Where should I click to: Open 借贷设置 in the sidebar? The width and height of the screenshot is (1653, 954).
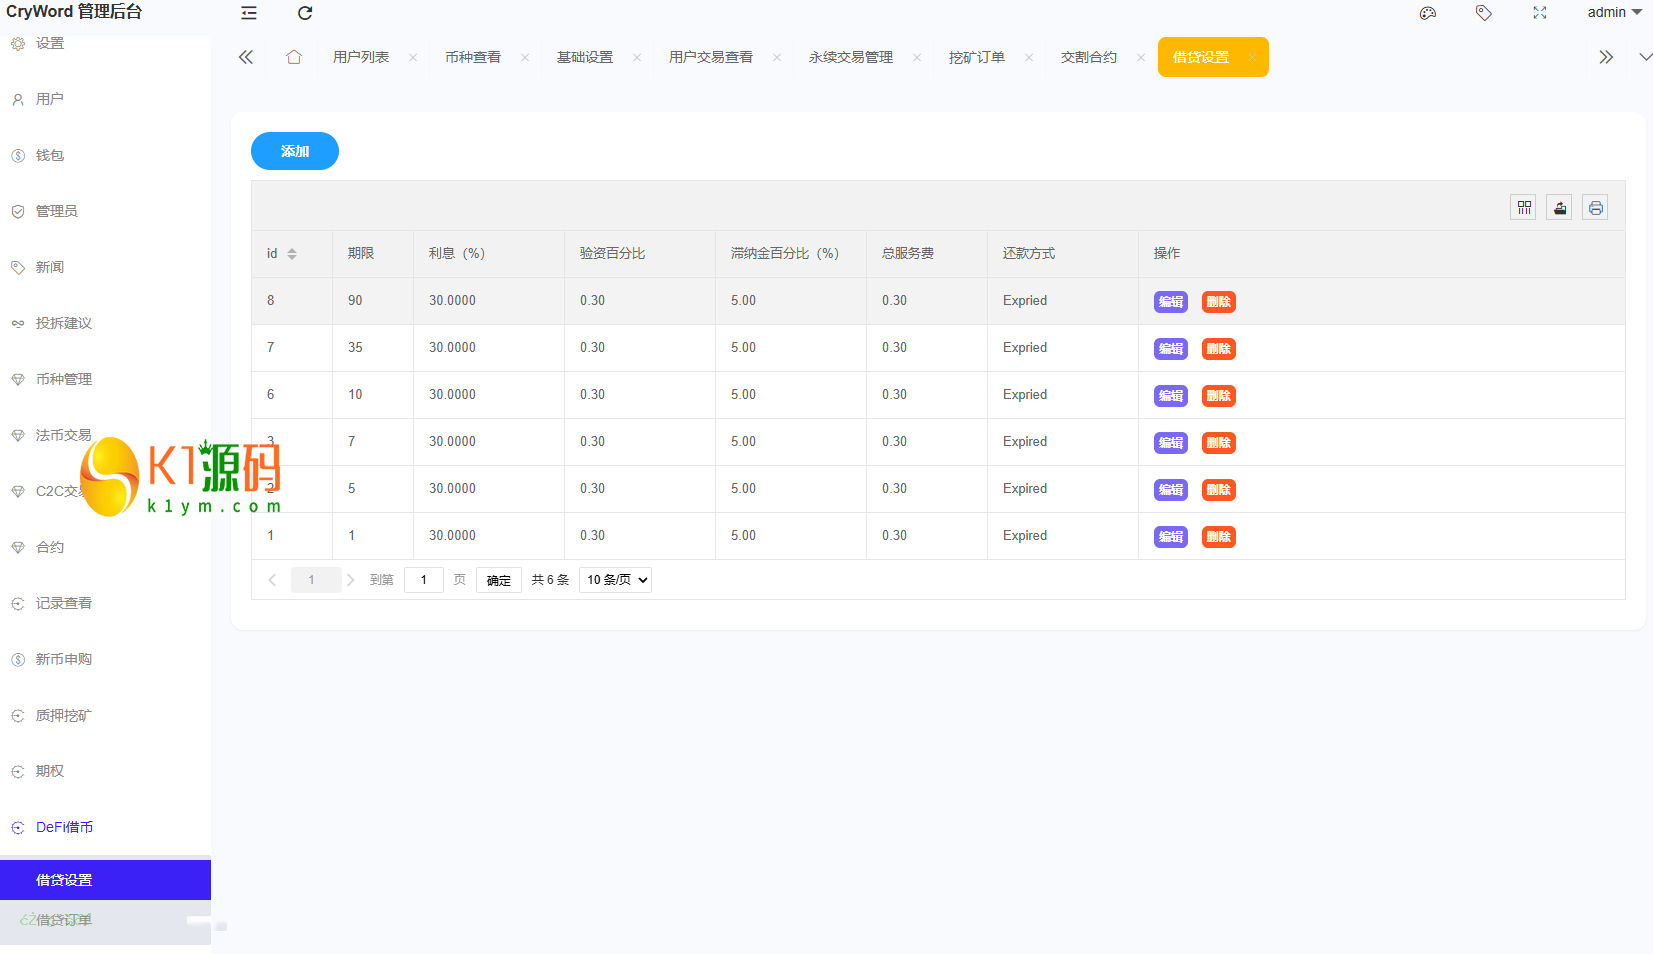[105, 880]
